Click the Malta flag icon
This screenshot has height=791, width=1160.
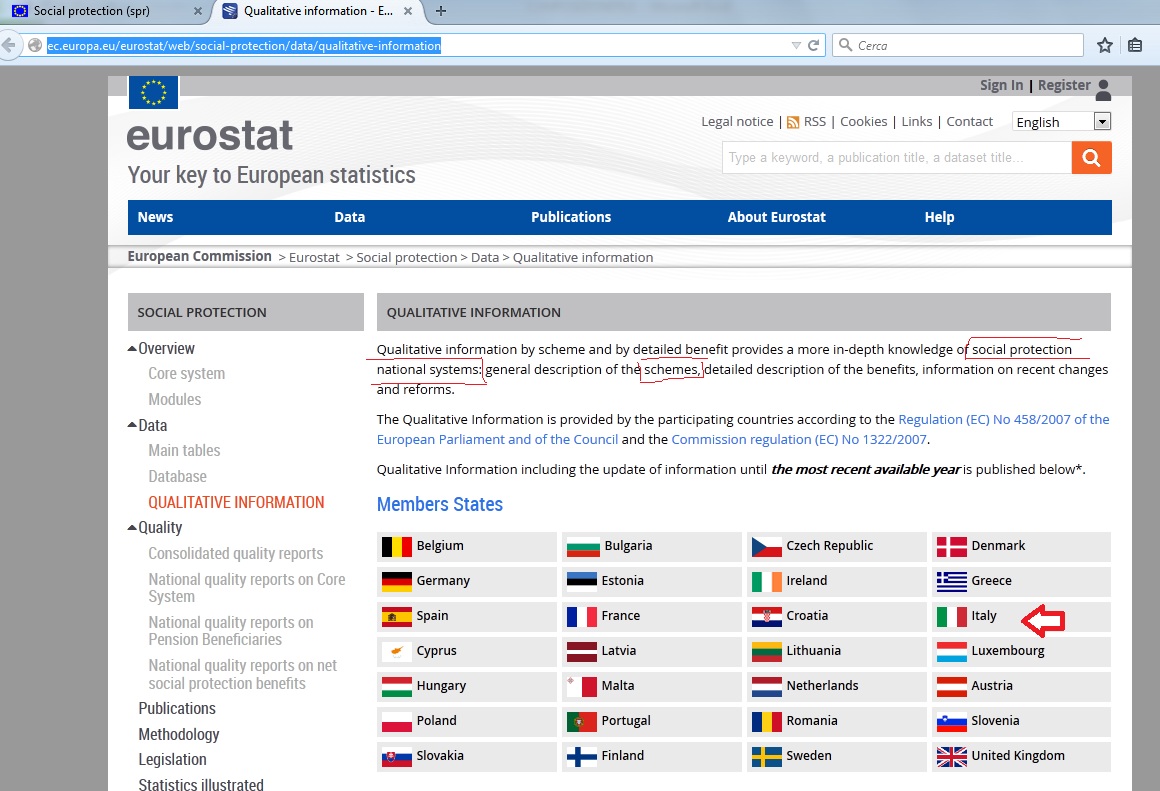581,687
